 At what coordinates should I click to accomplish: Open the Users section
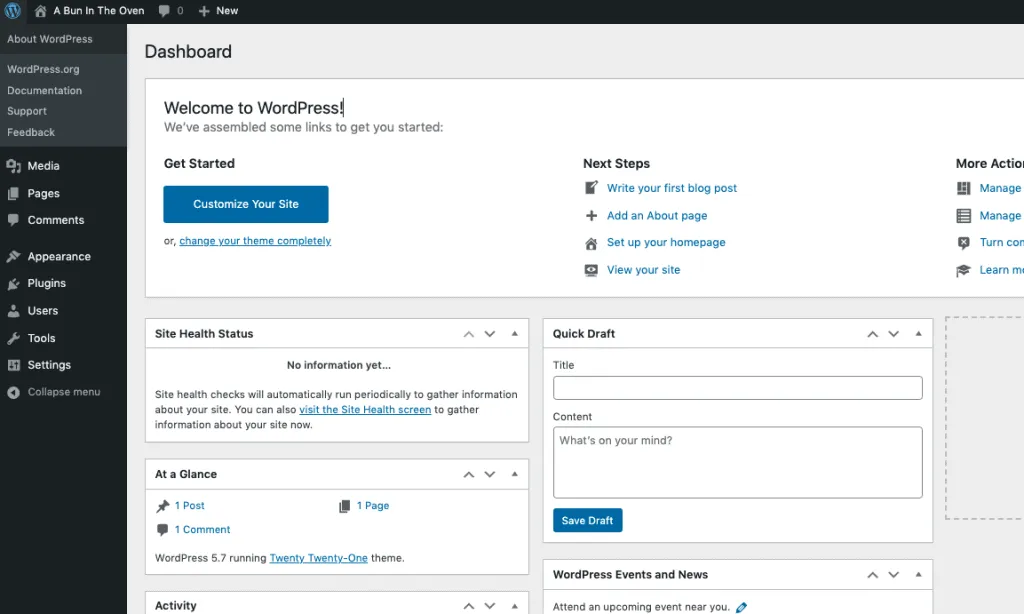click(x=40, y=310)
